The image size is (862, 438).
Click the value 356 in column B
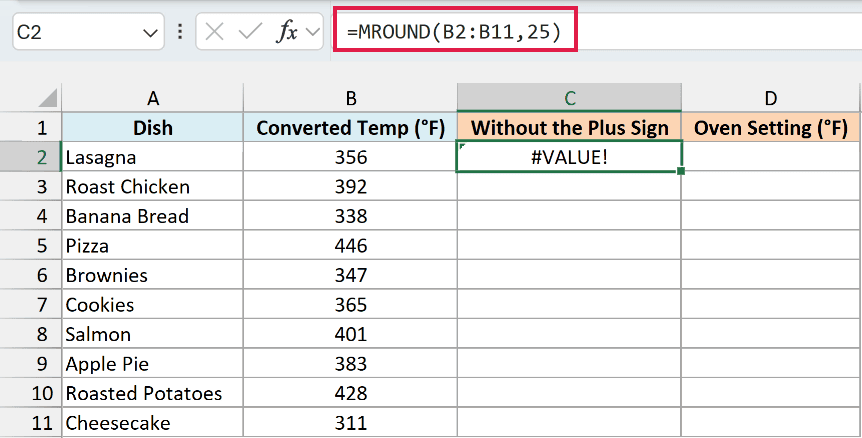(350, 157)
